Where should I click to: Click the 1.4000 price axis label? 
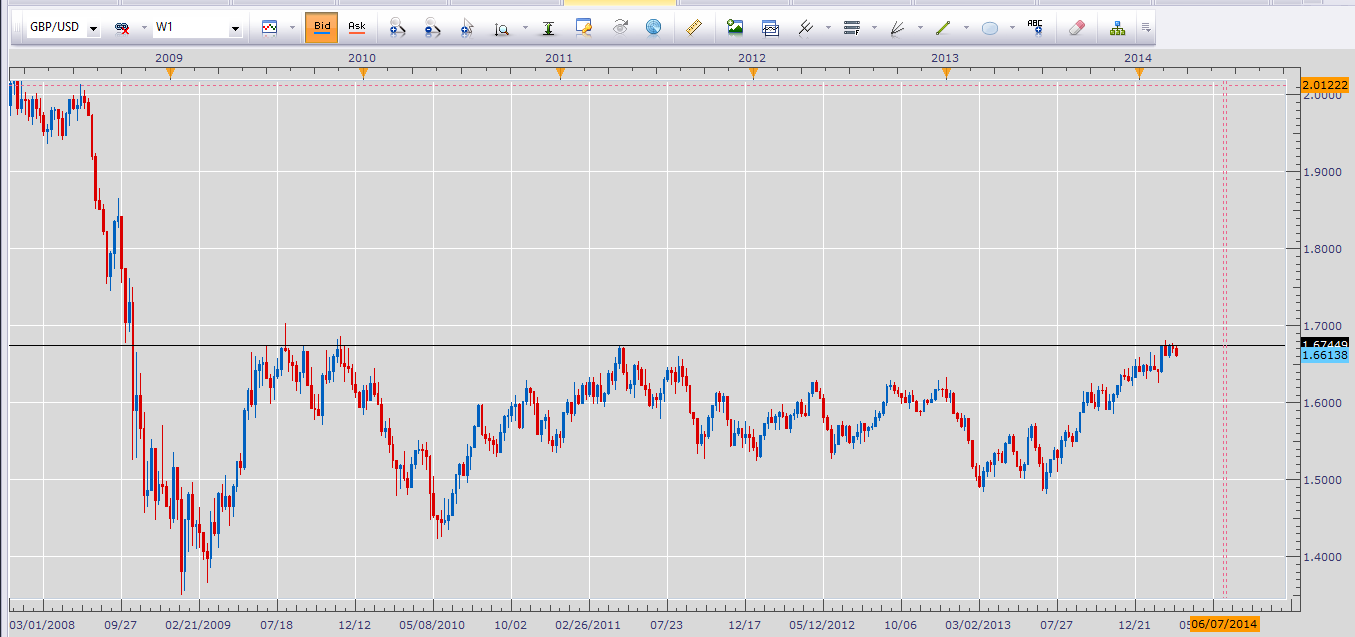pos(1322,557)
